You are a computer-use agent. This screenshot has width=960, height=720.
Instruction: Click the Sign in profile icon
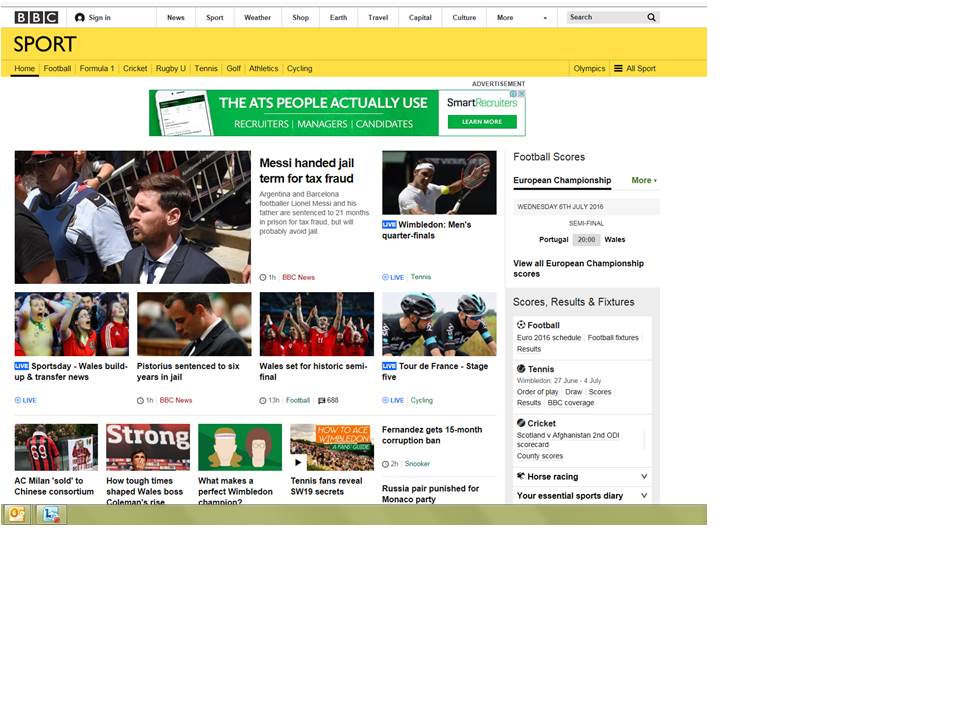(80, 17)
